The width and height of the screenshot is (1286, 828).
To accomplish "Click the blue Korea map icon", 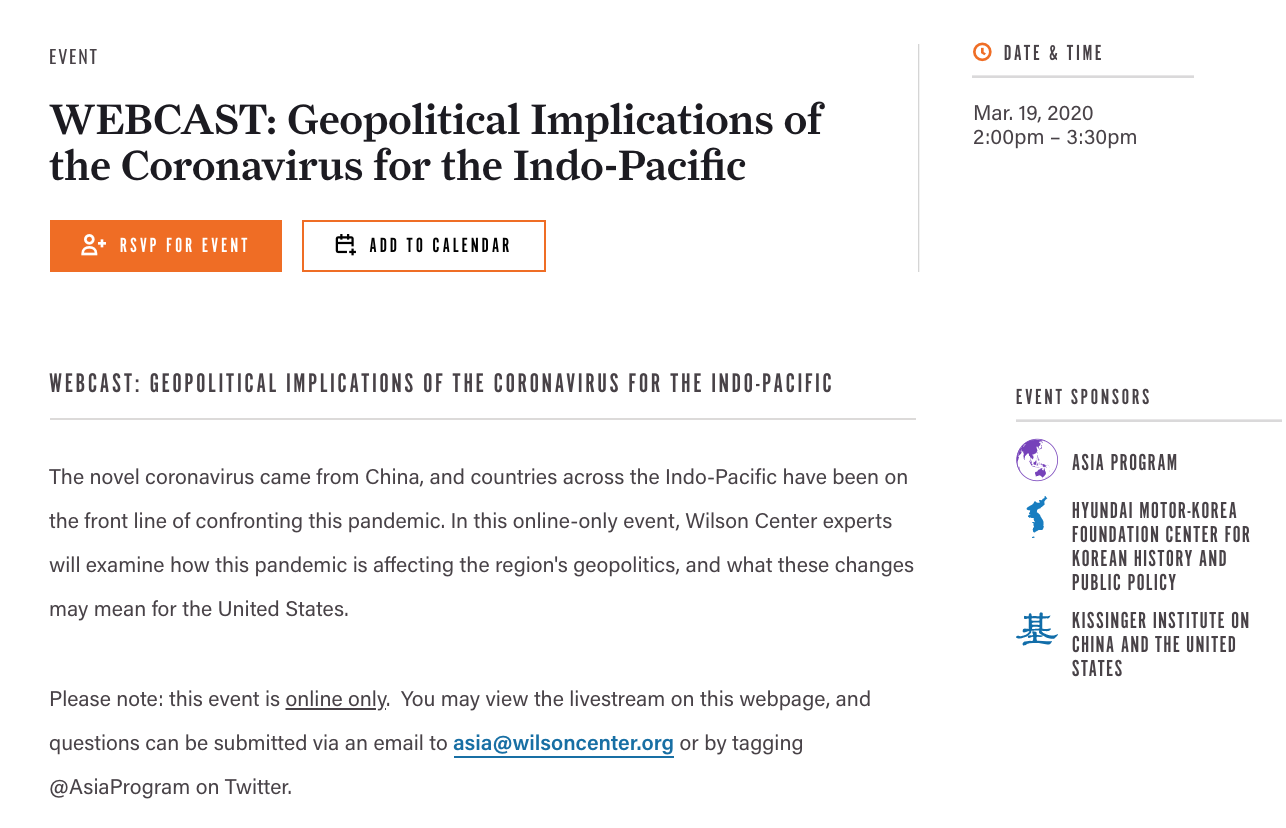I will 1037,517.
